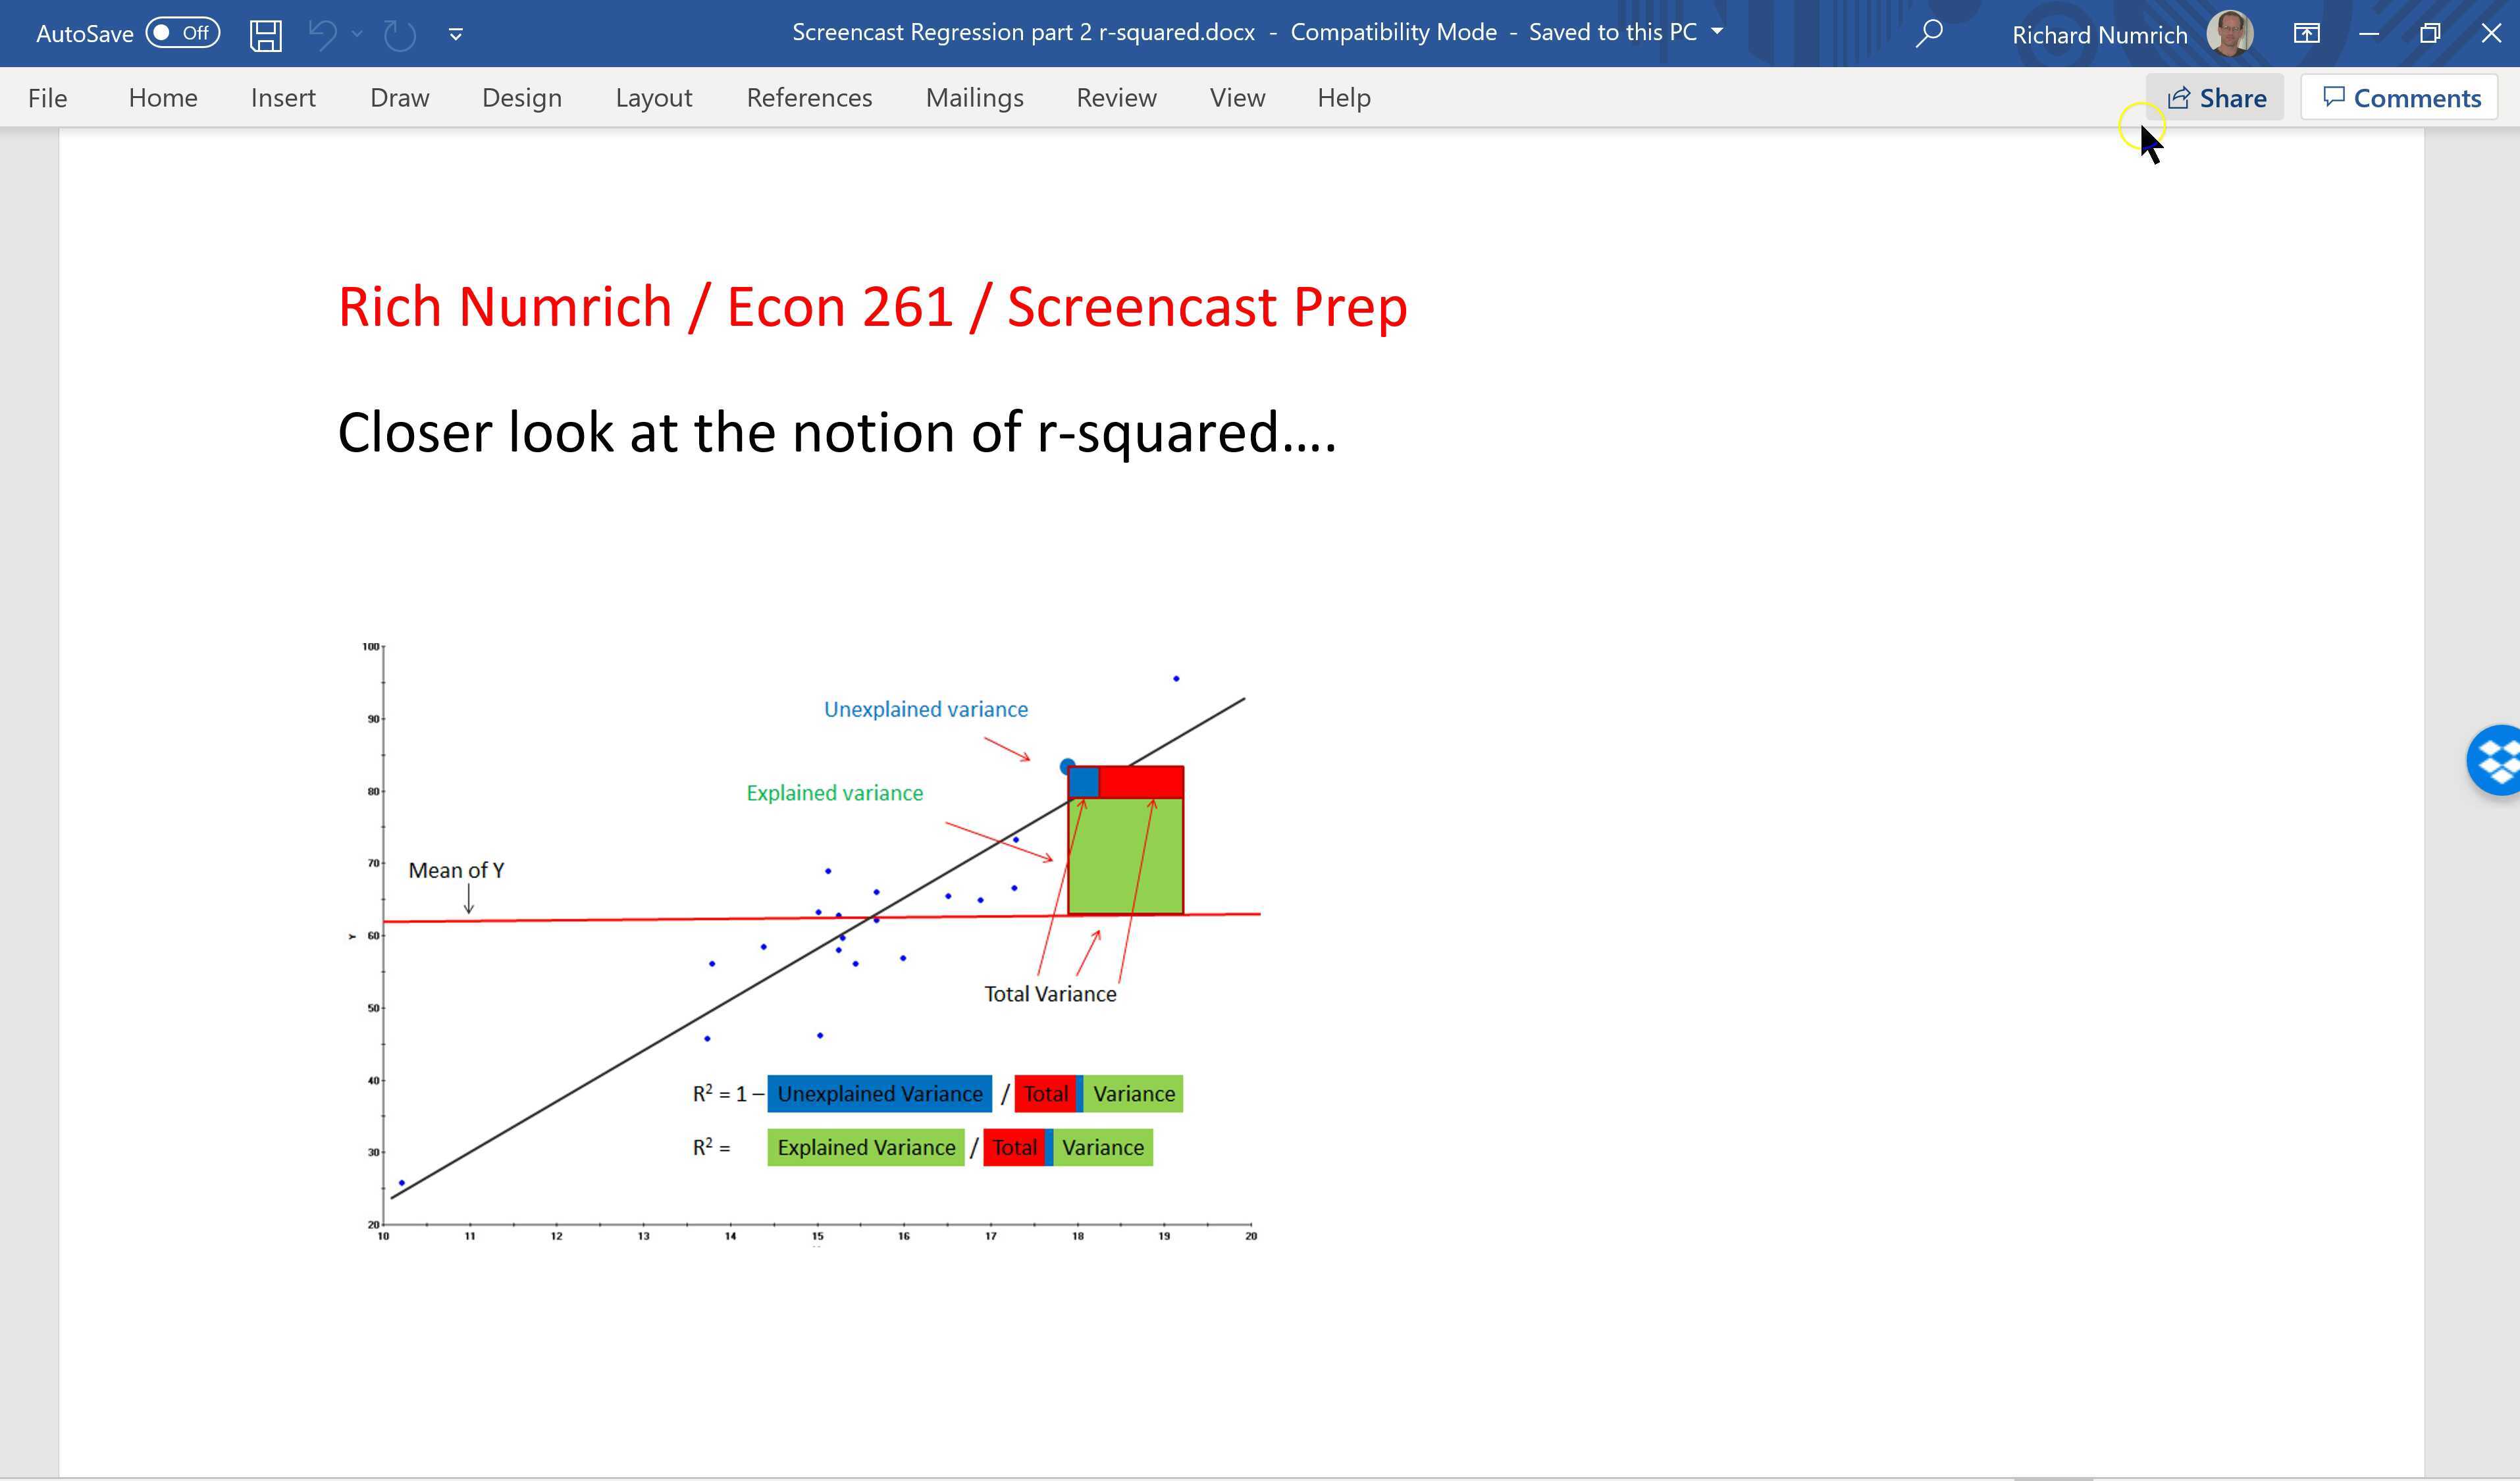Save the document
This screenshot has width=2520, height=1481.
pos(264,33)
